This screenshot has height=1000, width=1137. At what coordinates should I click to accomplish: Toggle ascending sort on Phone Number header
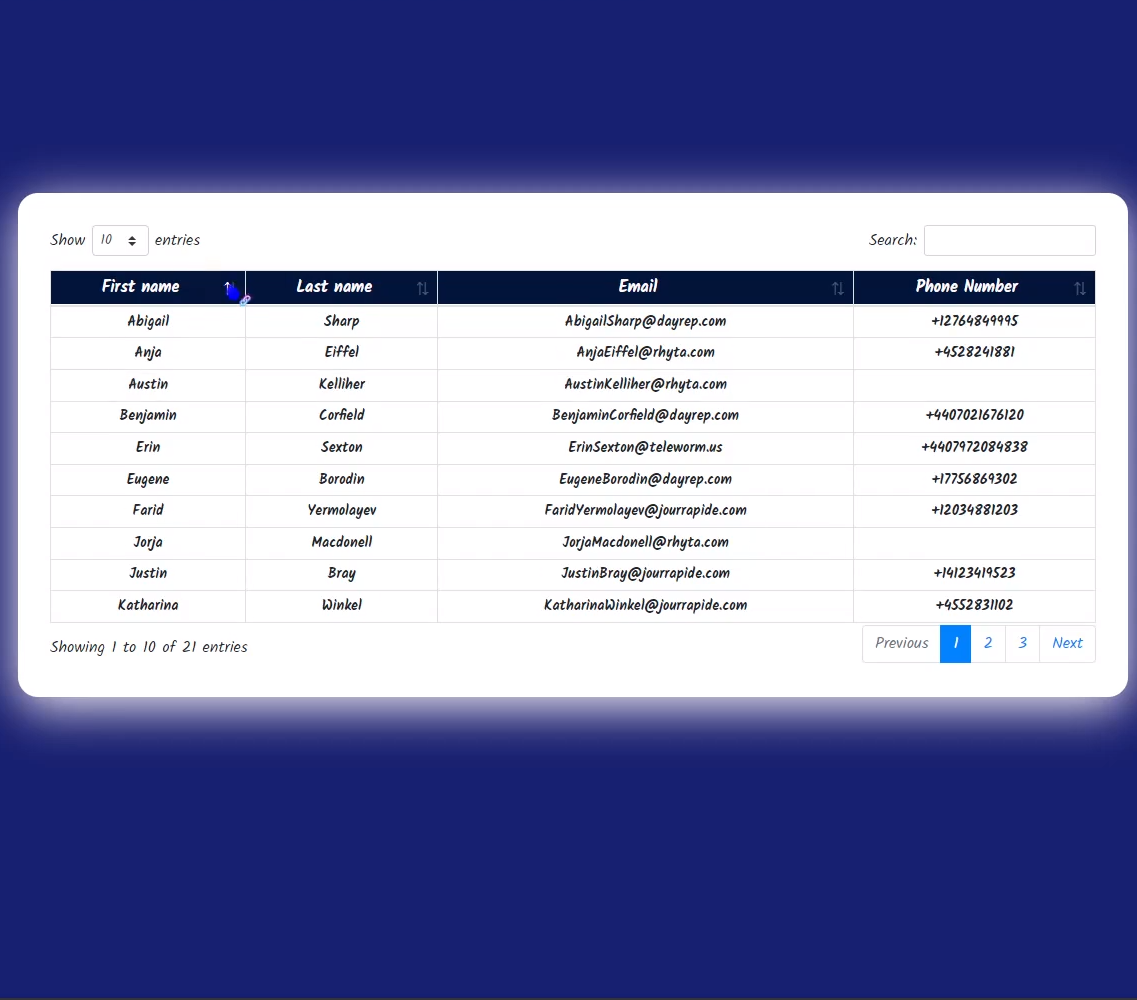pos(967,287)
